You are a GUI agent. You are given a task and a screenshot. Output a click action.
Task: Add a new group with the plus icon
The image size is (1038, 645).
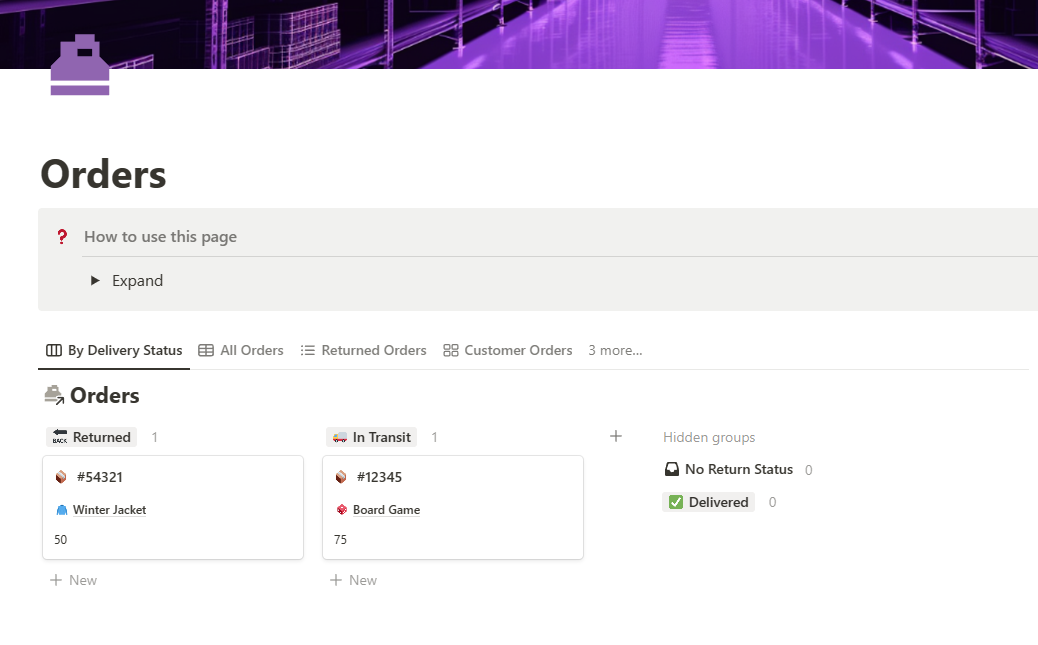616,436
